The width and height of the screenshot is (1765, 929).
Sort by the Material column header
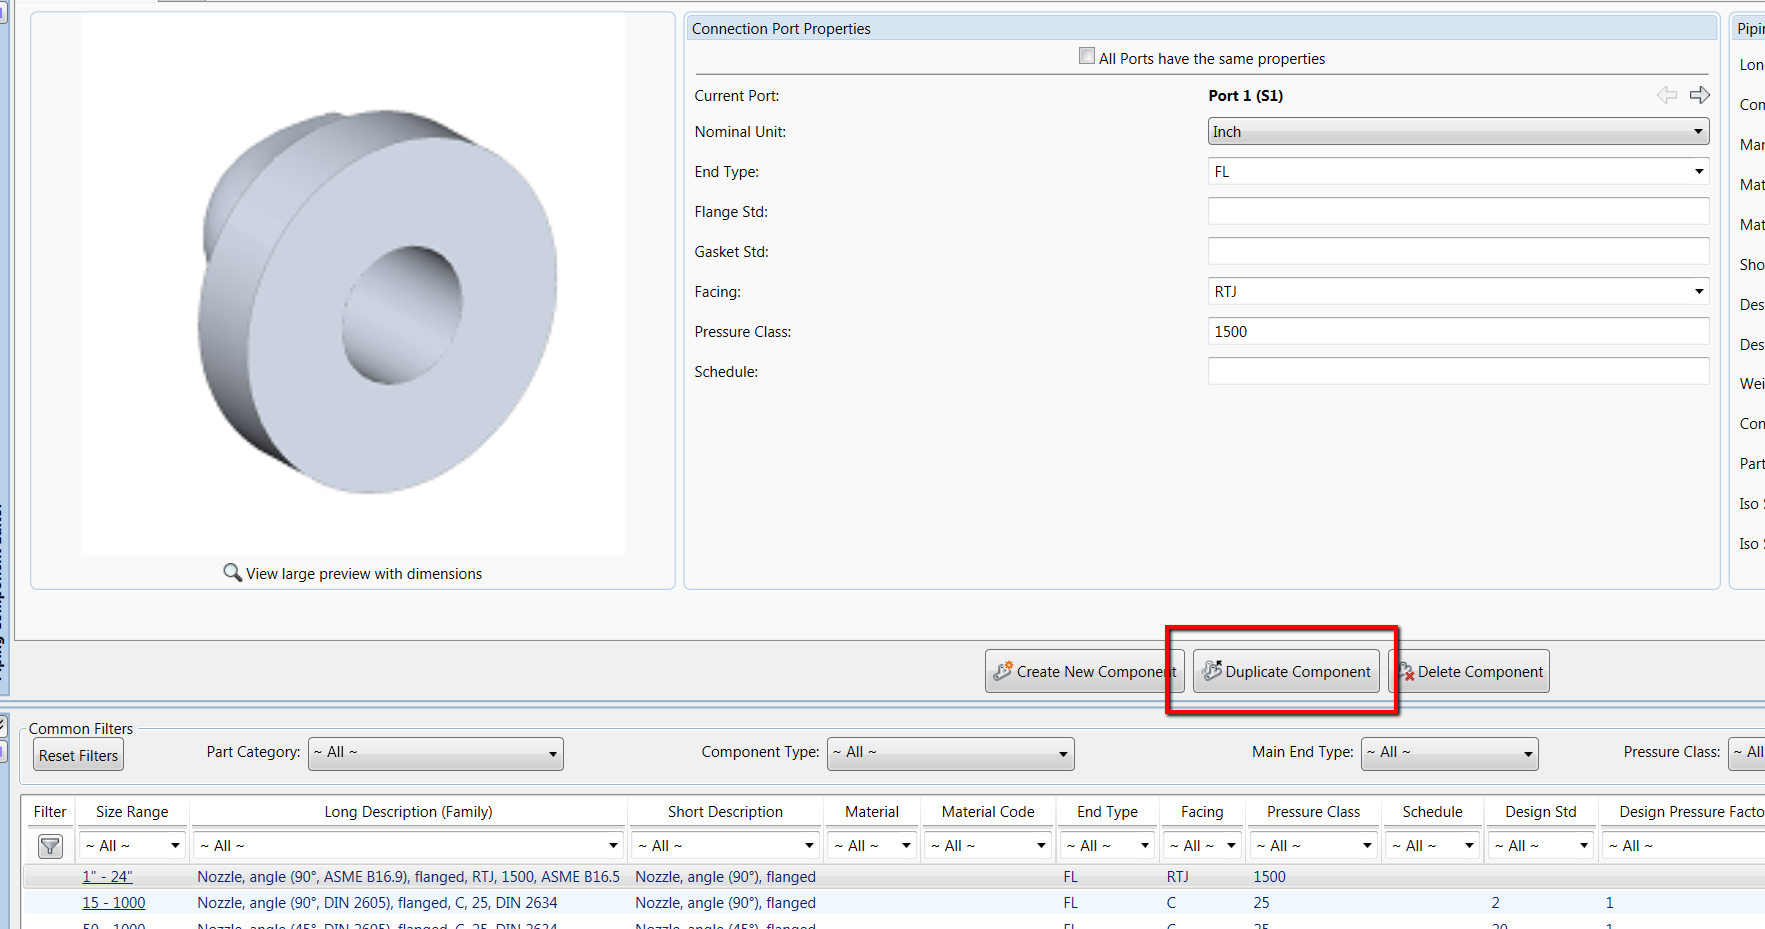(872, 812)
